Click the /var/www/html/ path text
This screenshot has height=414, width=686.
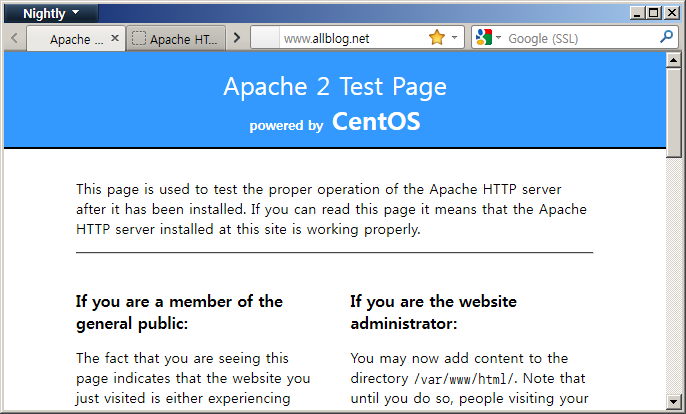pos(466,379)
